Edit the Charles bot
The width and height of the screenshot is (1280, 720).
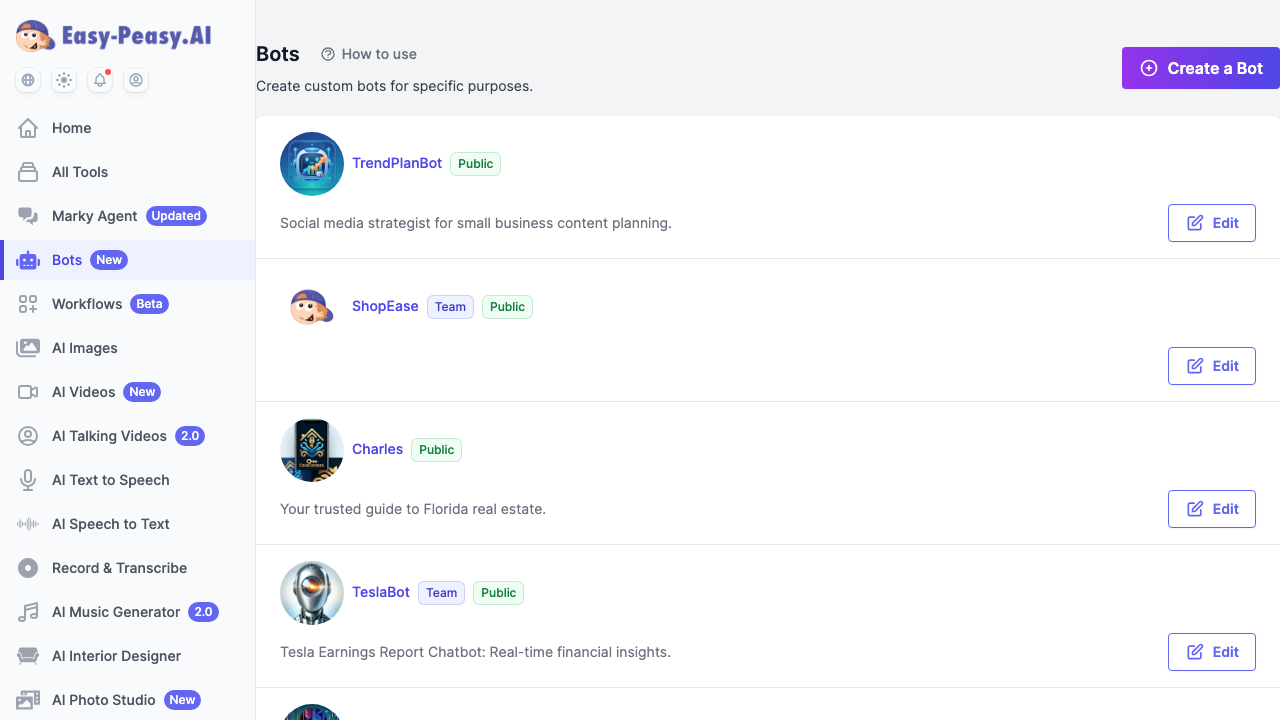(x=1211, y=509)
